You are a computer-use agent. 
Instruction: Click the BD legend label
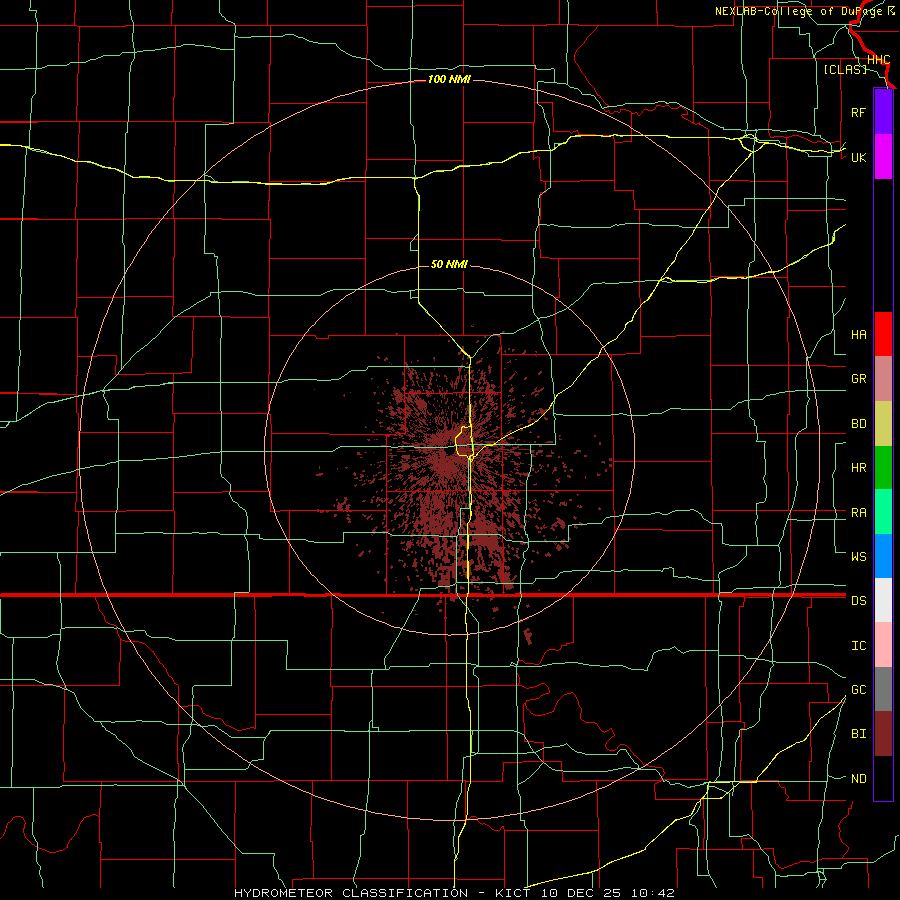pos(858,424)
